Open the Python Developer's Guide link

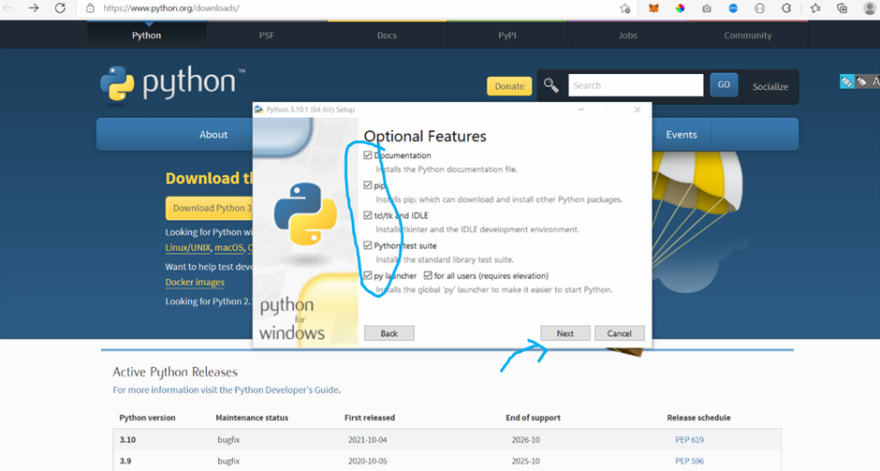click(286, 390)
